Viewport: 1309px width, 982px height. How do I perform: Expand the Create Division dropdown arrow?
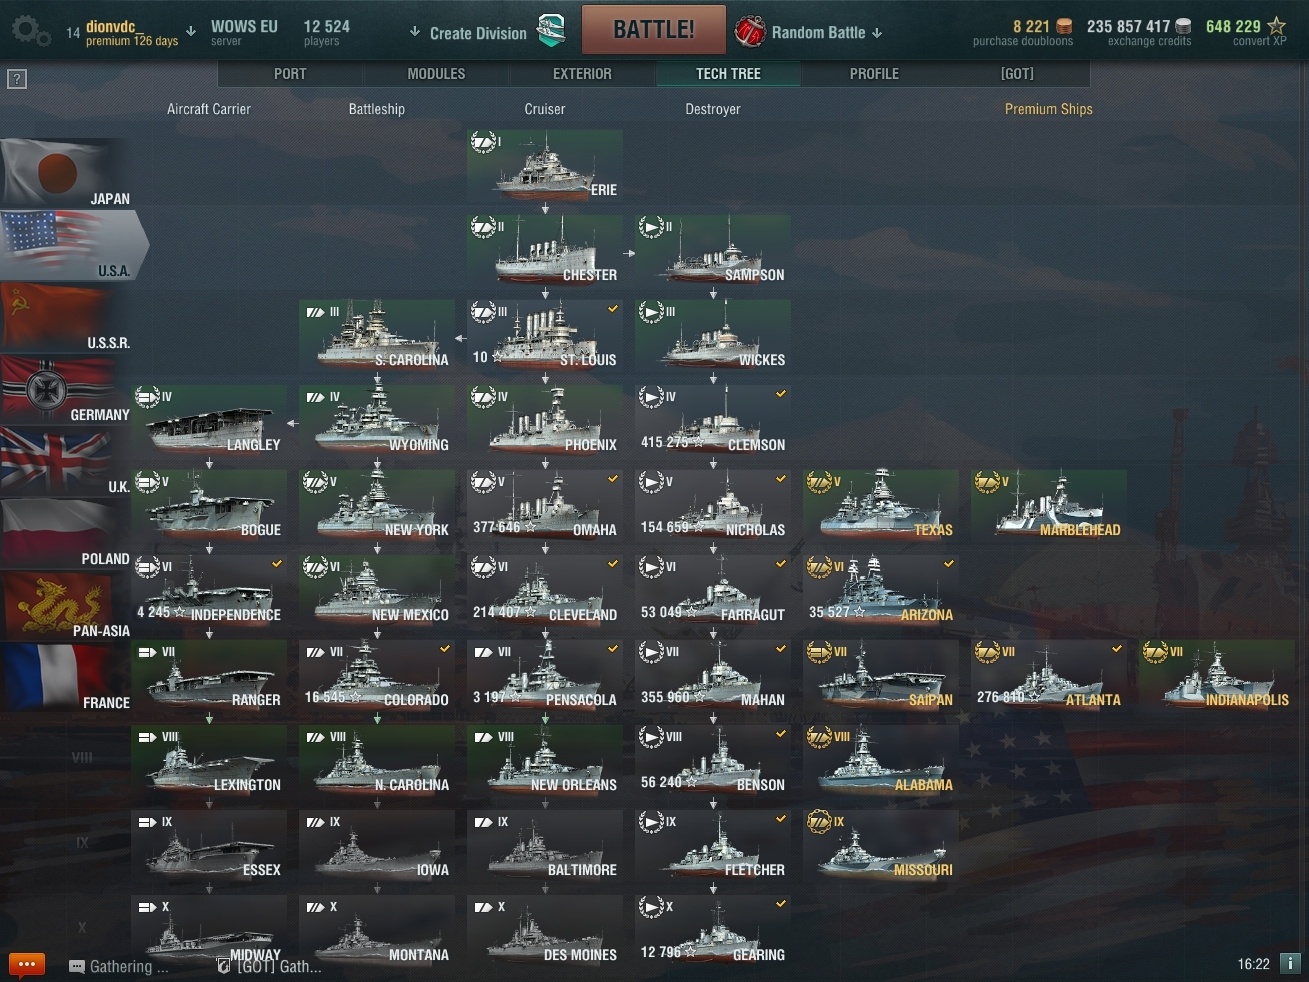pos(415,32)
